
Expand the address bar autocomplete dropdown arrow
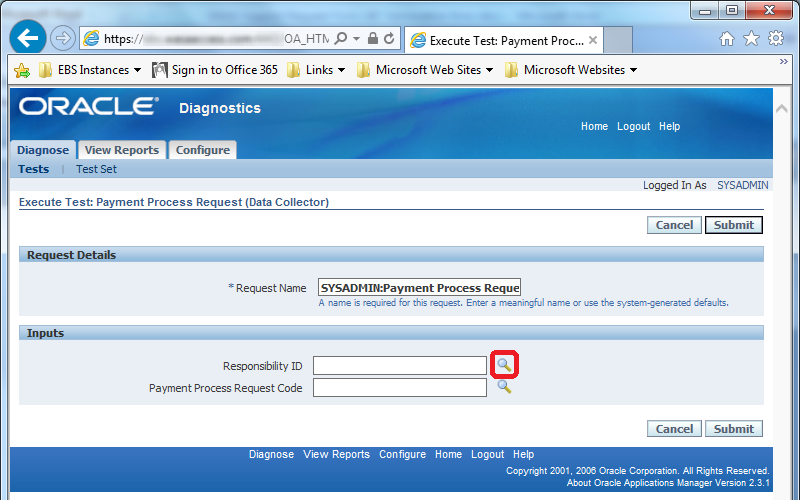tap(357, 39)
